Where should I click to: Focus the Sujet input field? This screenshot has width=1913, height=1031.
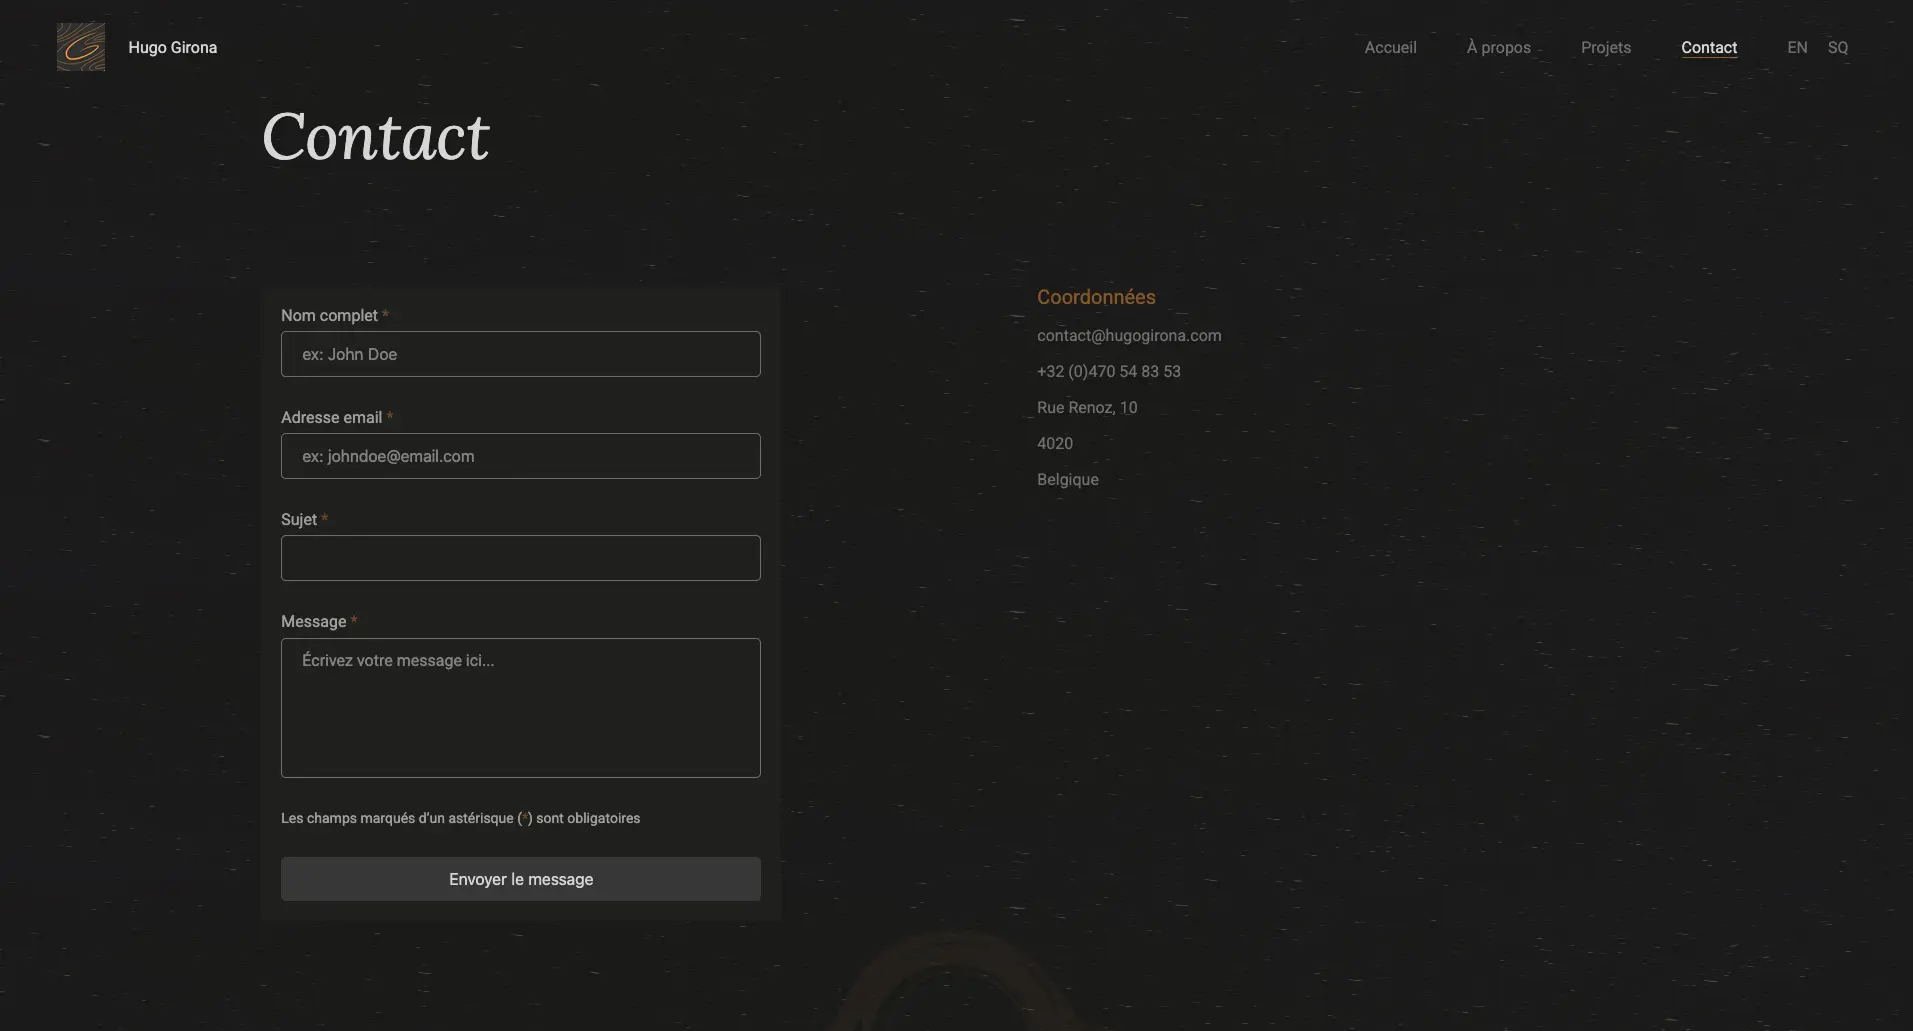point(520,558)
